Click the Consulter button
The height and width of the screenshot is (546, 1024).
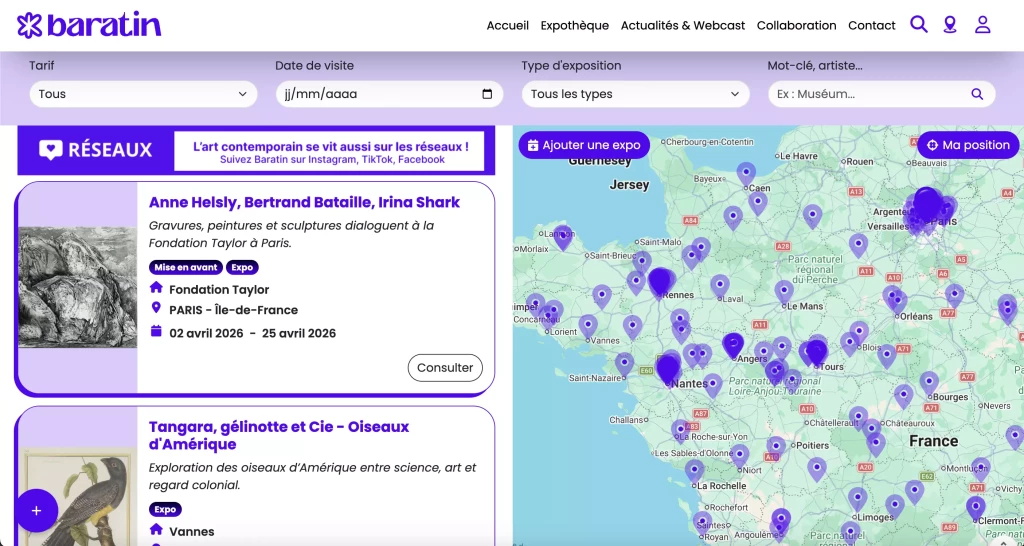coord(445,368)
